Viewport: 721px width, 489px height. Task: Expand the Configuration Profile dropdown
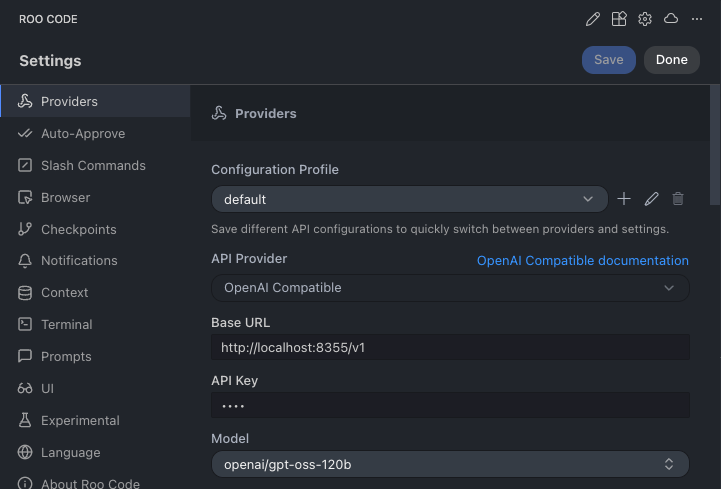[409, 199]
